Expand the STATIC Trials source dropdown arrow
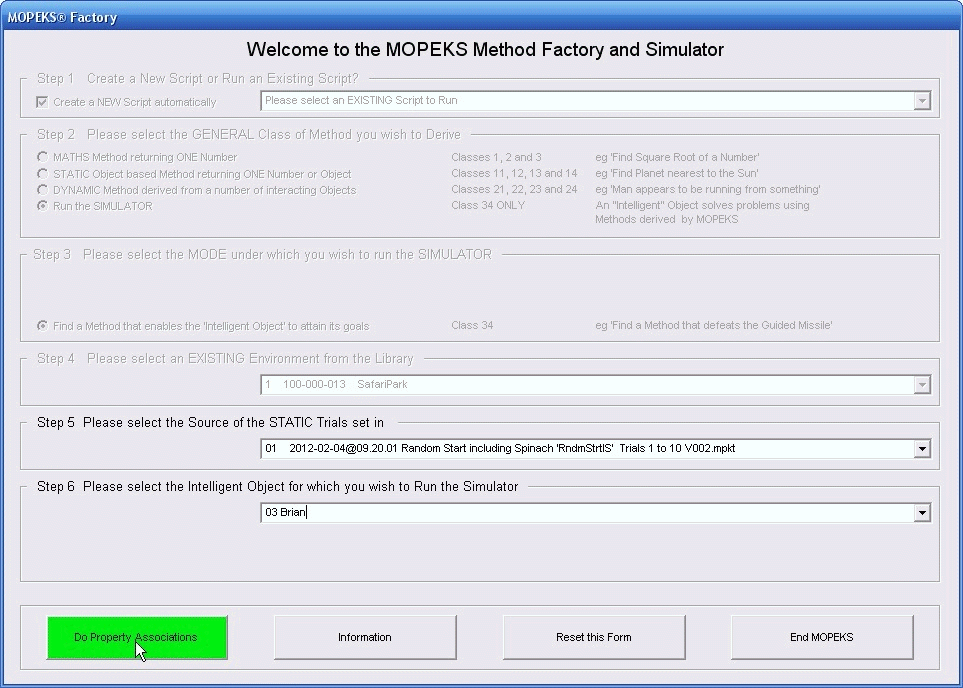The image size is (963, 688). 921,448
